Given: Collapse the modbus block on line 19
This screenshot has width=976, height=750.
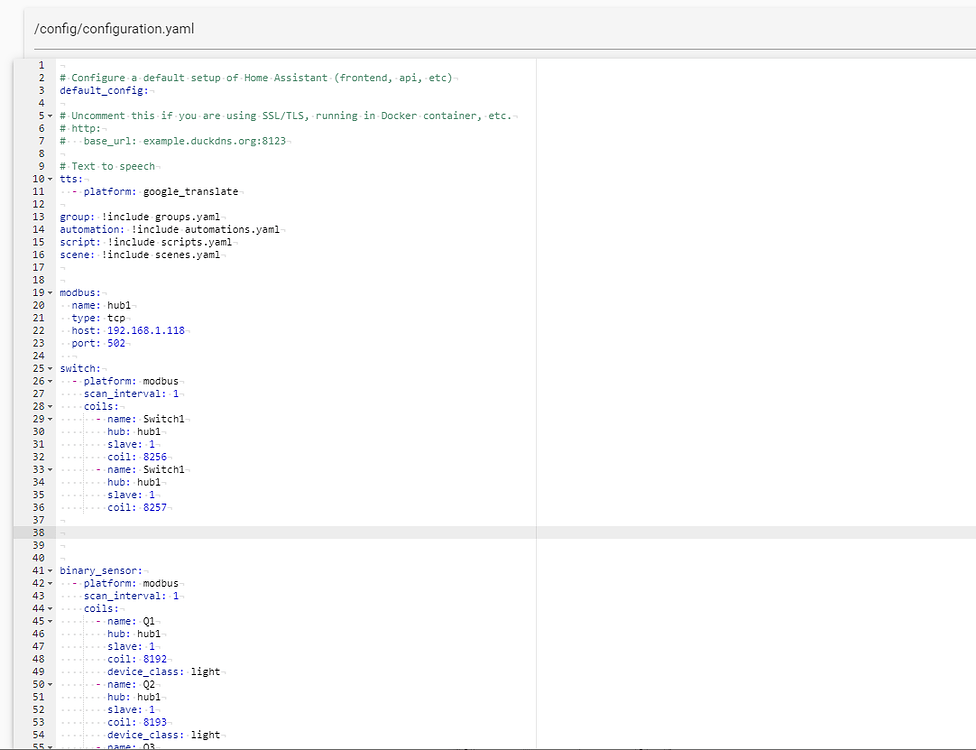Looking at the screenshot, I should tap(50, 293).
